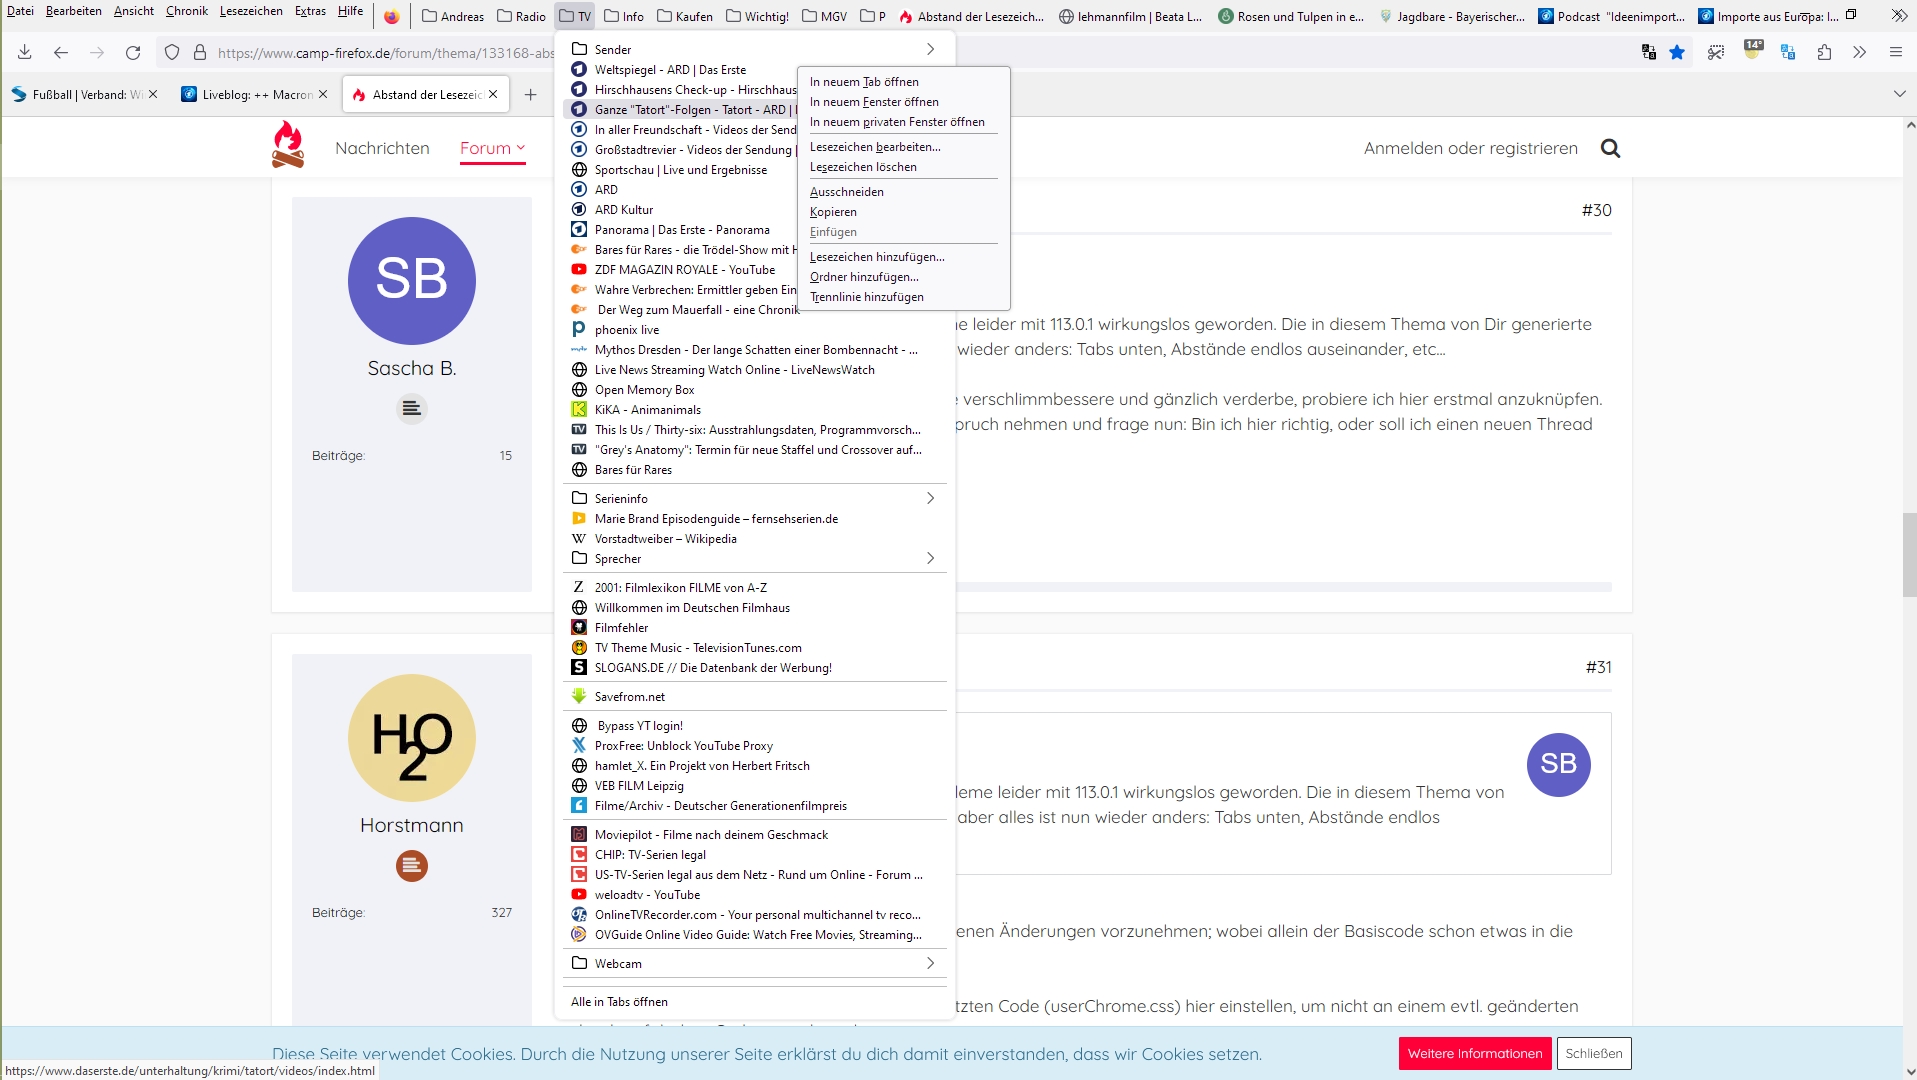Choose 'Trennlinie hinzufügen' in context menu
The width and height of the screenshot is (1917, 1080).
903,297
